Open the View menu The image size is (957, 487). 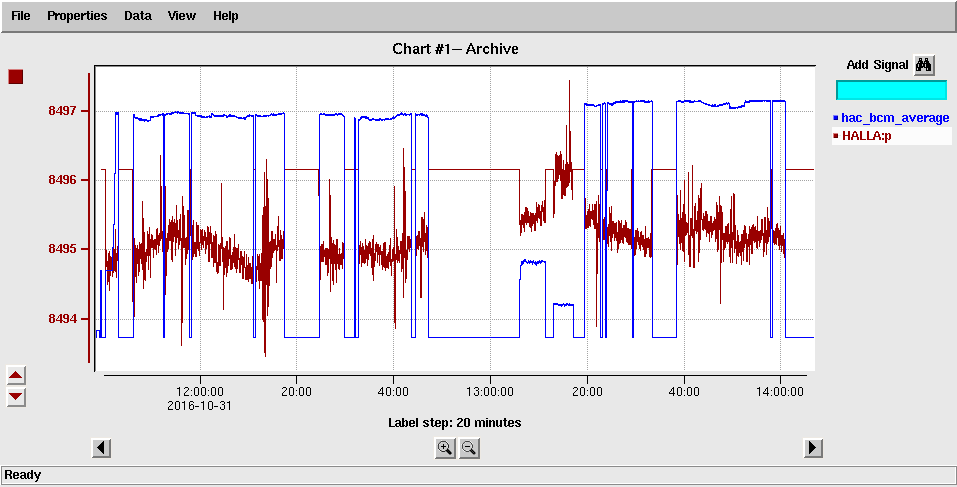point(182,16)
